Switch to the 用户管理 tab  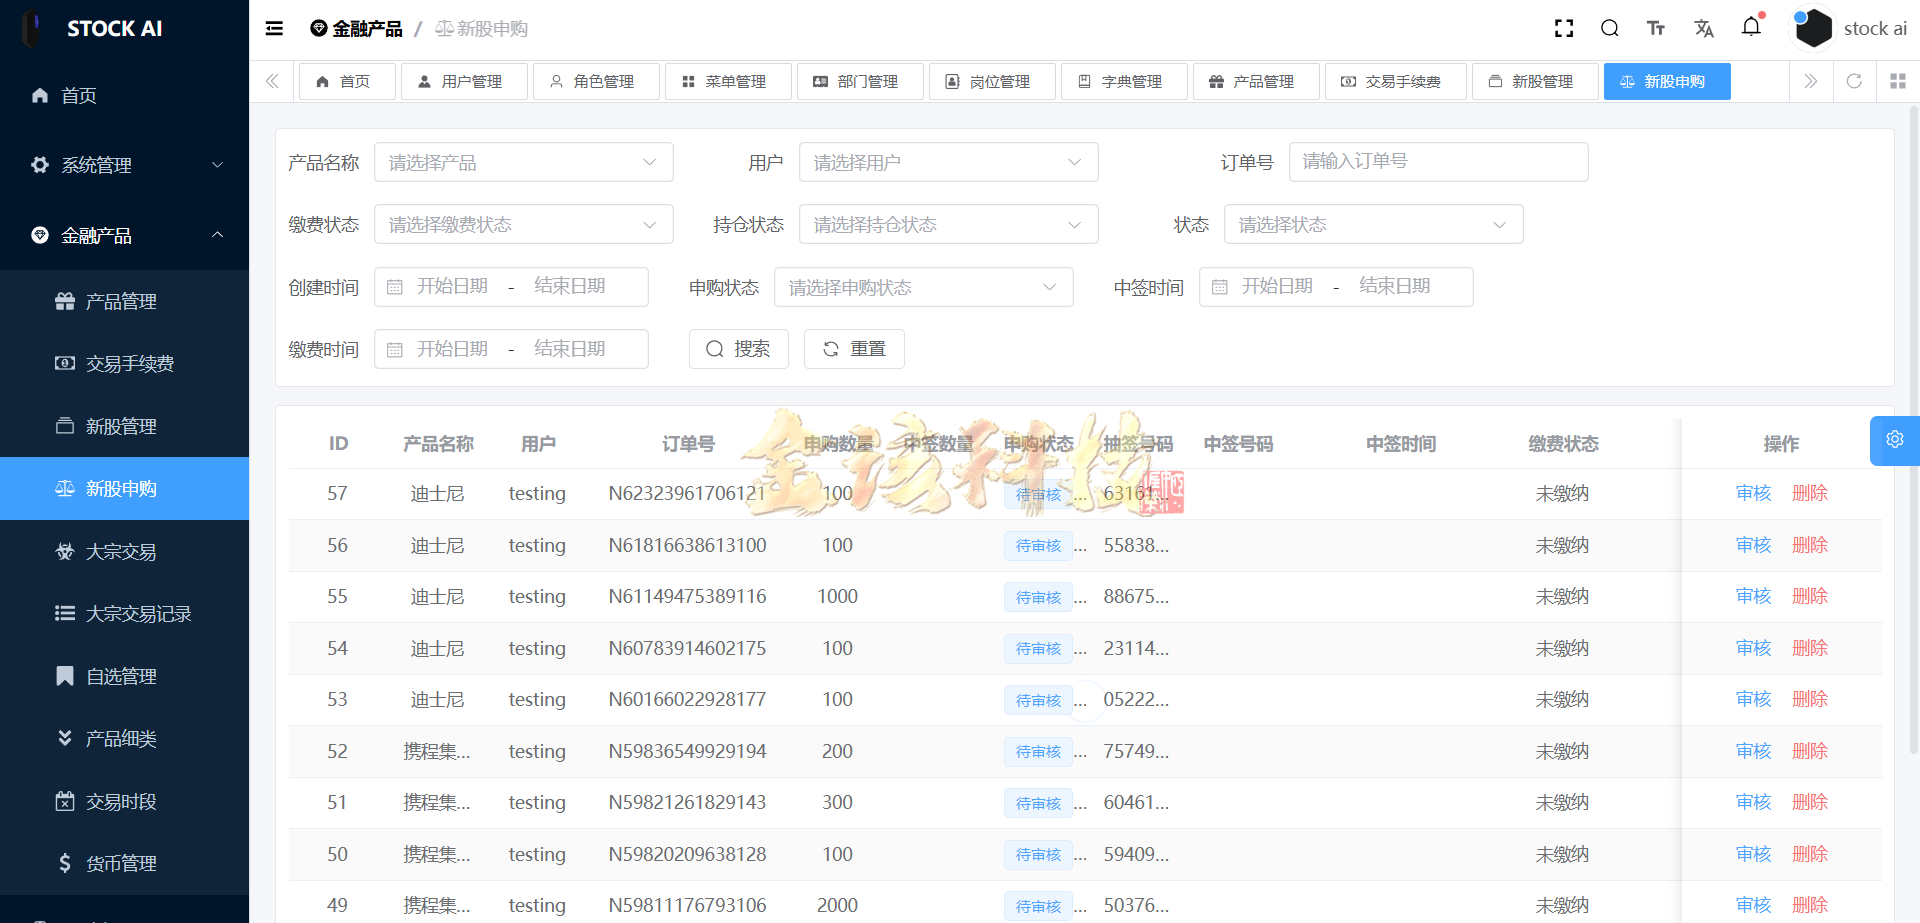(x=464, y=81)
